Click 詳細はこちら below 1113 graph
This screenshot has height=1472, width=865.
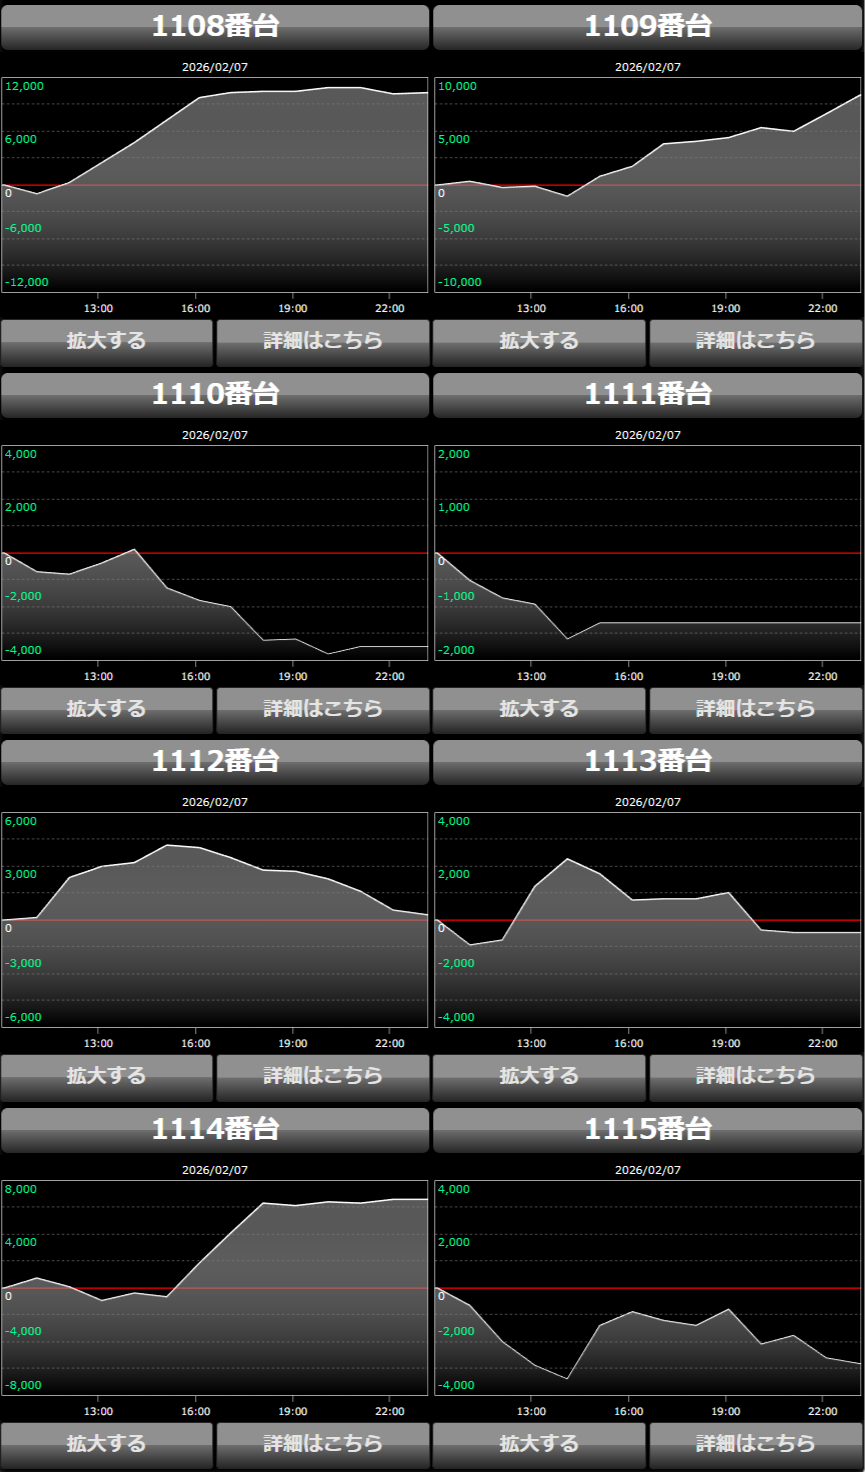click(755, 1077)
